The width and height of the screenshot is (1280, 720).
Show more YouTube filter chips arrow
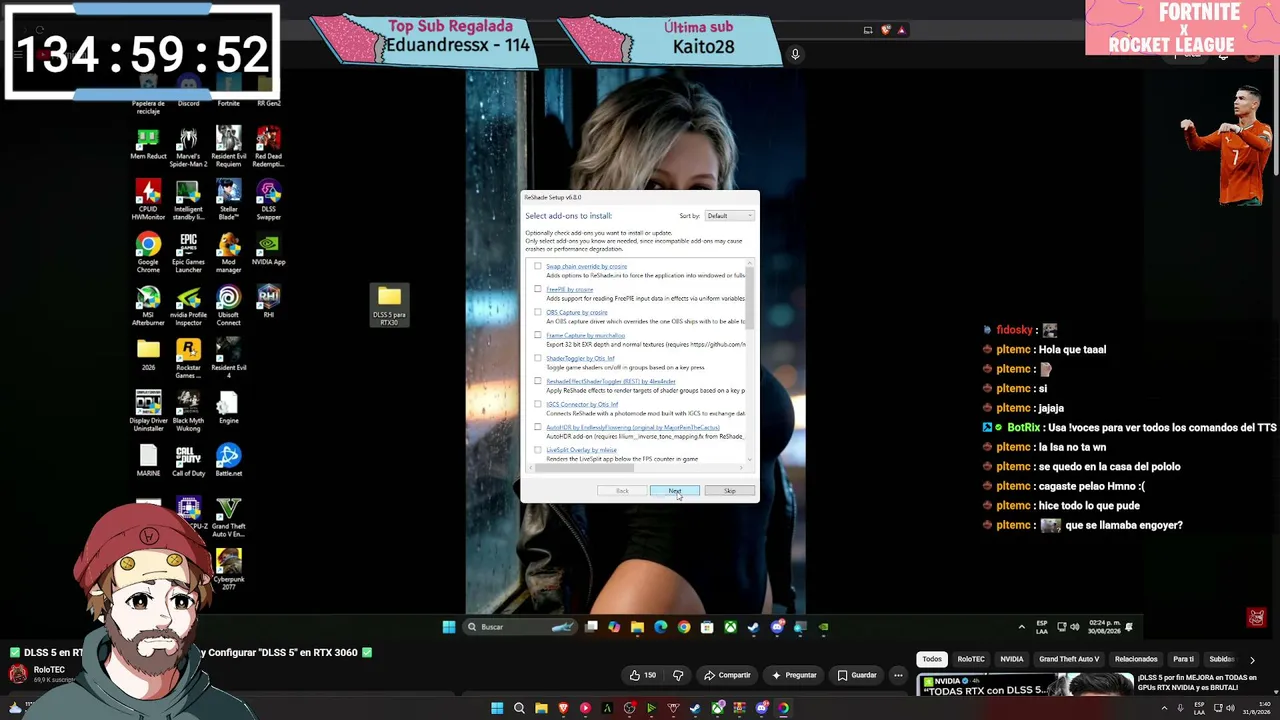tap(1252, 660)
